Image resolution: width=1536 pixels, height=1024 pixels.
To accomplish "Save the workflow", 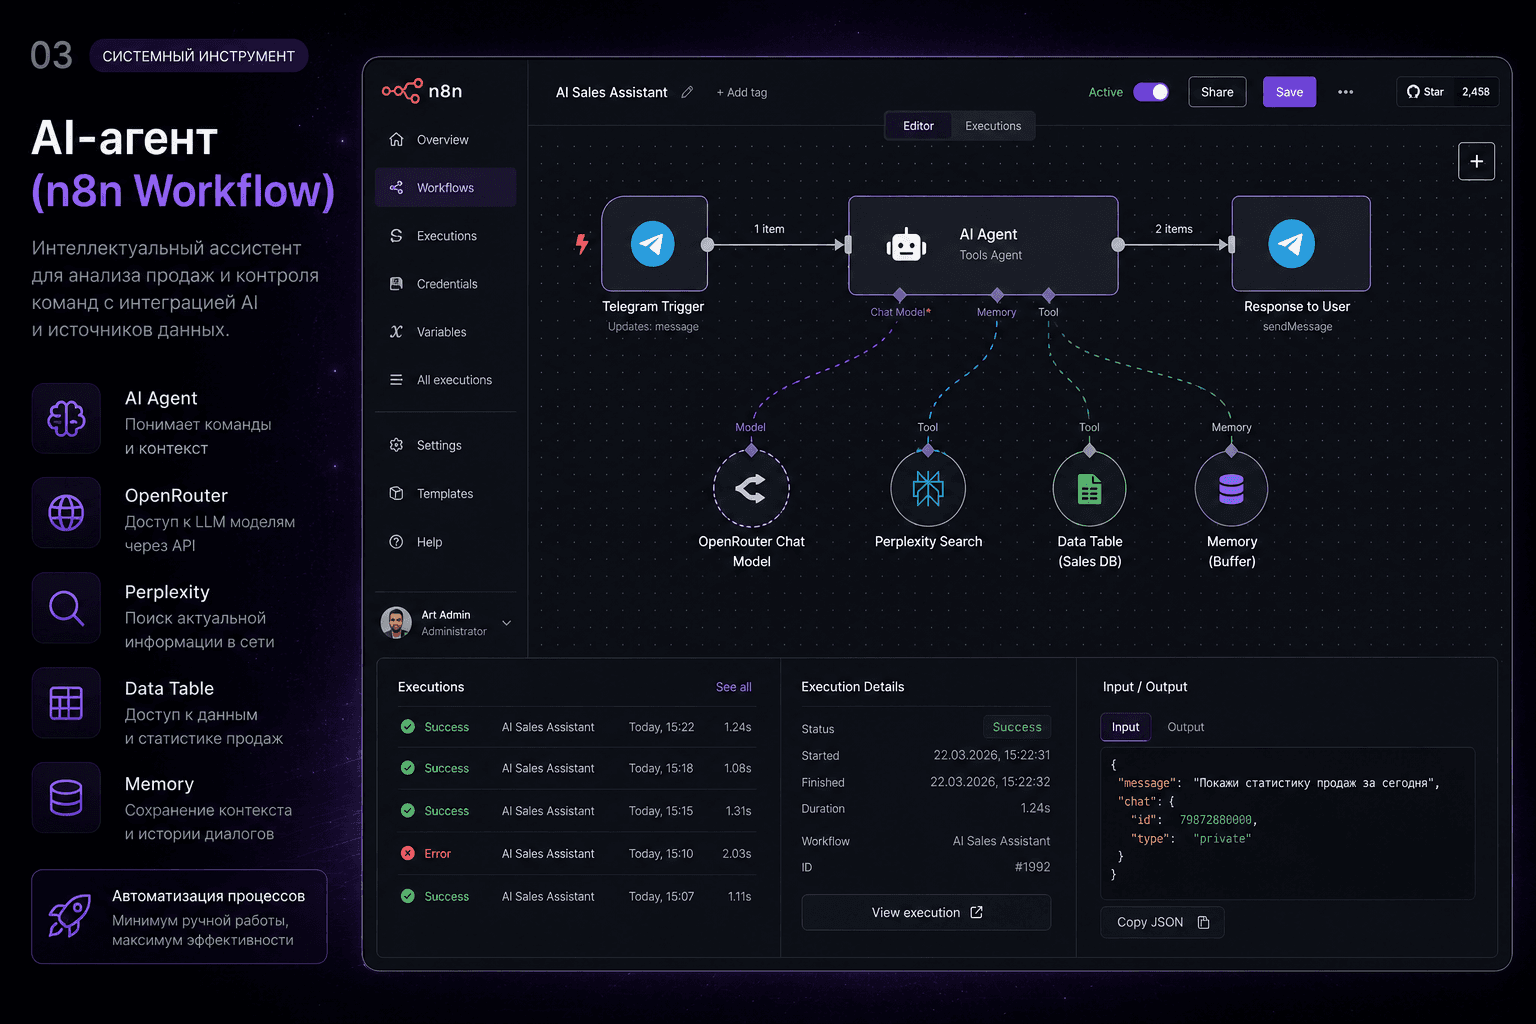I will pos(1289,92).
